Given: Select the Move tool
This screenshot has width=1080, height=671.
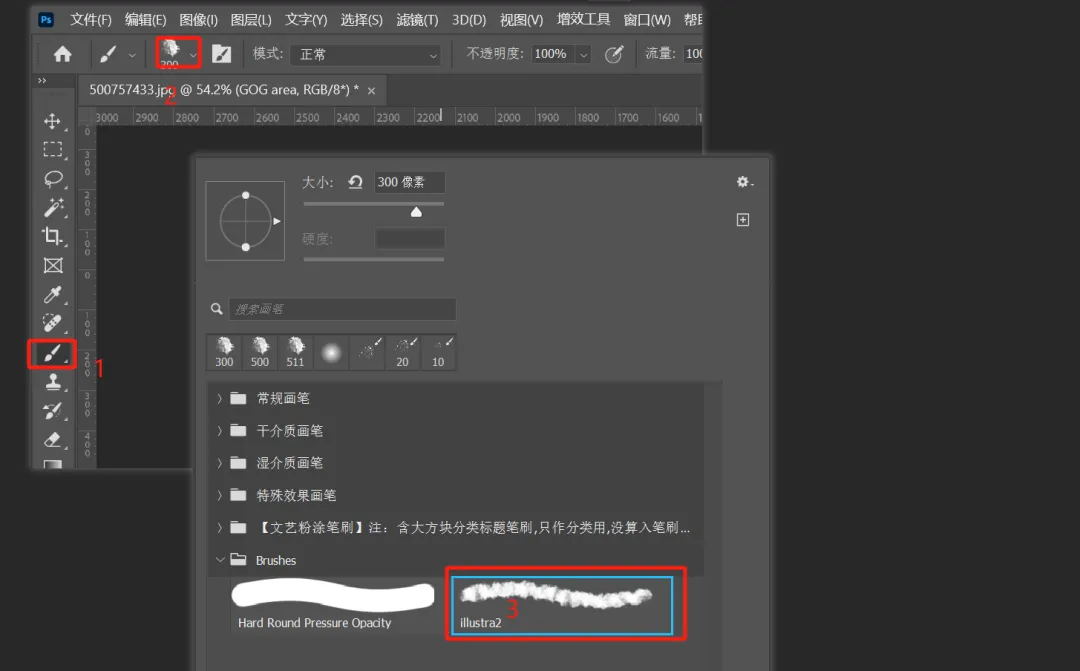Looking at the screenshot, I should tap(52, 121).
